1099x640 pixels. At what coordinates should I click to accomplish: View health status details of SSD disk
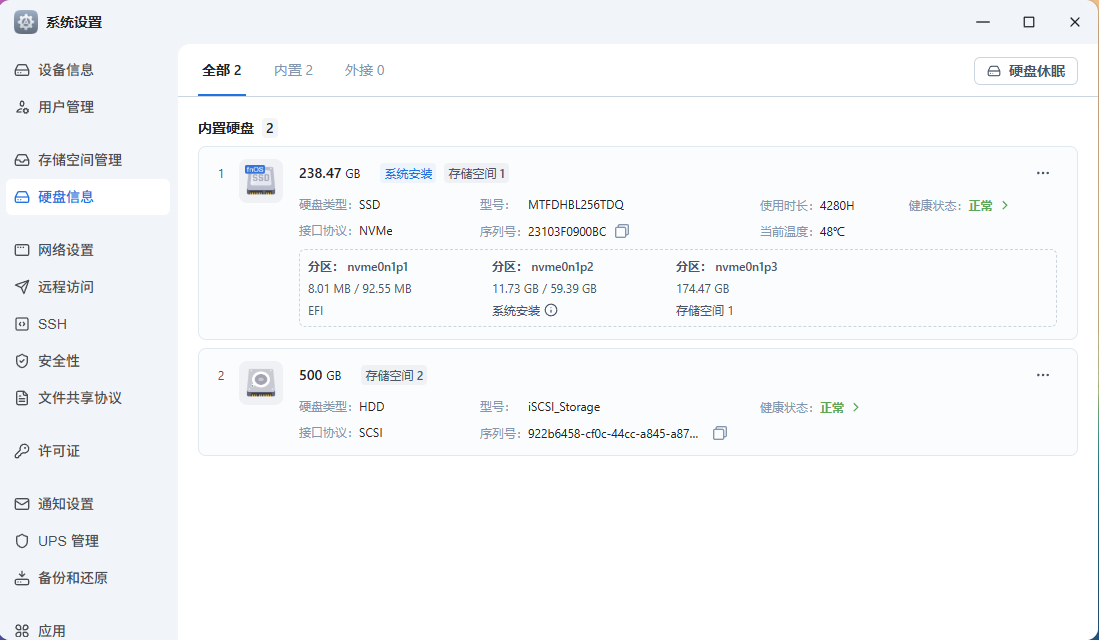988,205
